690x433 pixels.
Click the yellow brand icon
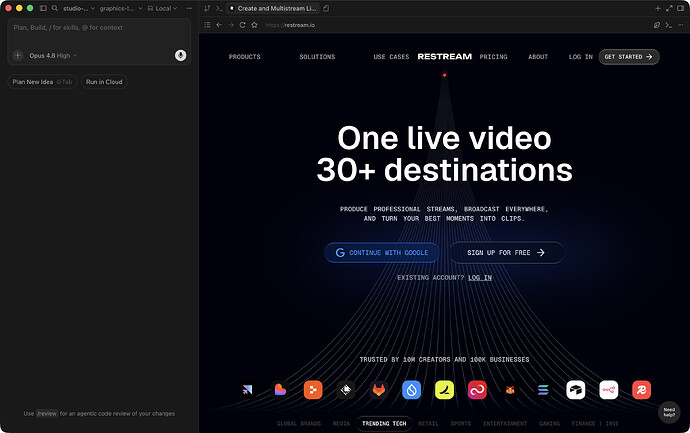444,390
